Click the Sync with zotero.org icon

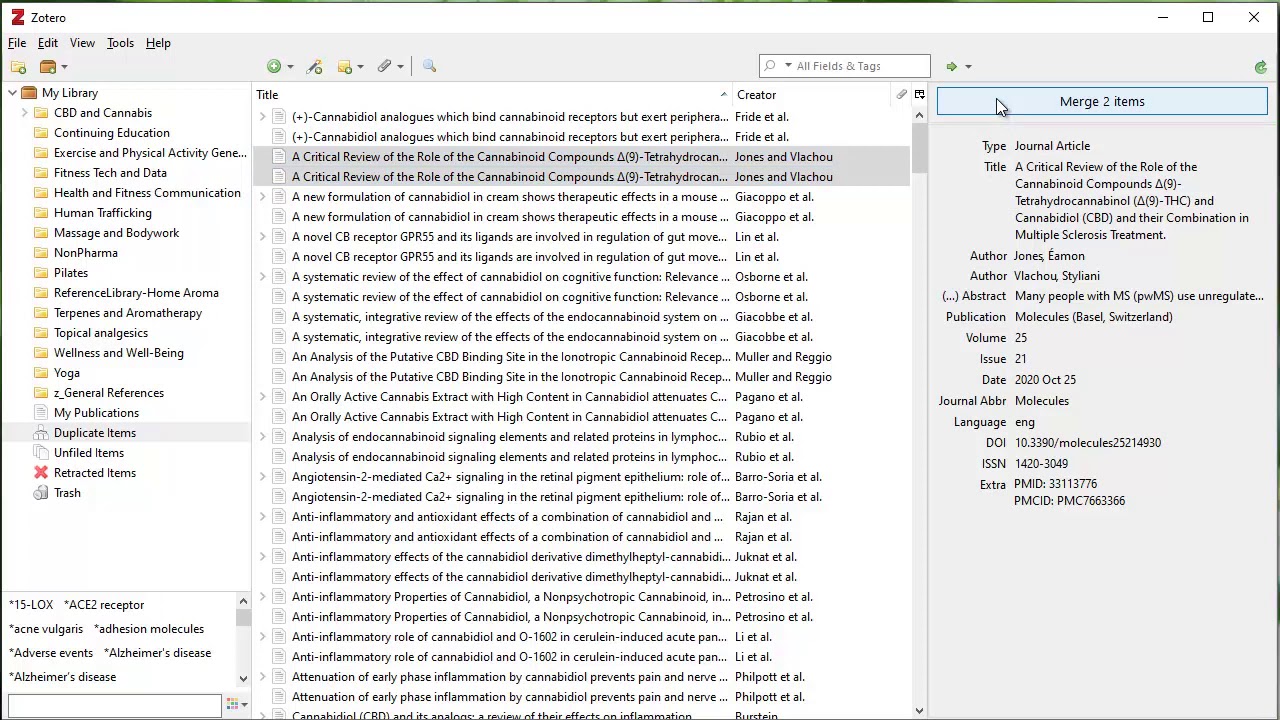1260,67
